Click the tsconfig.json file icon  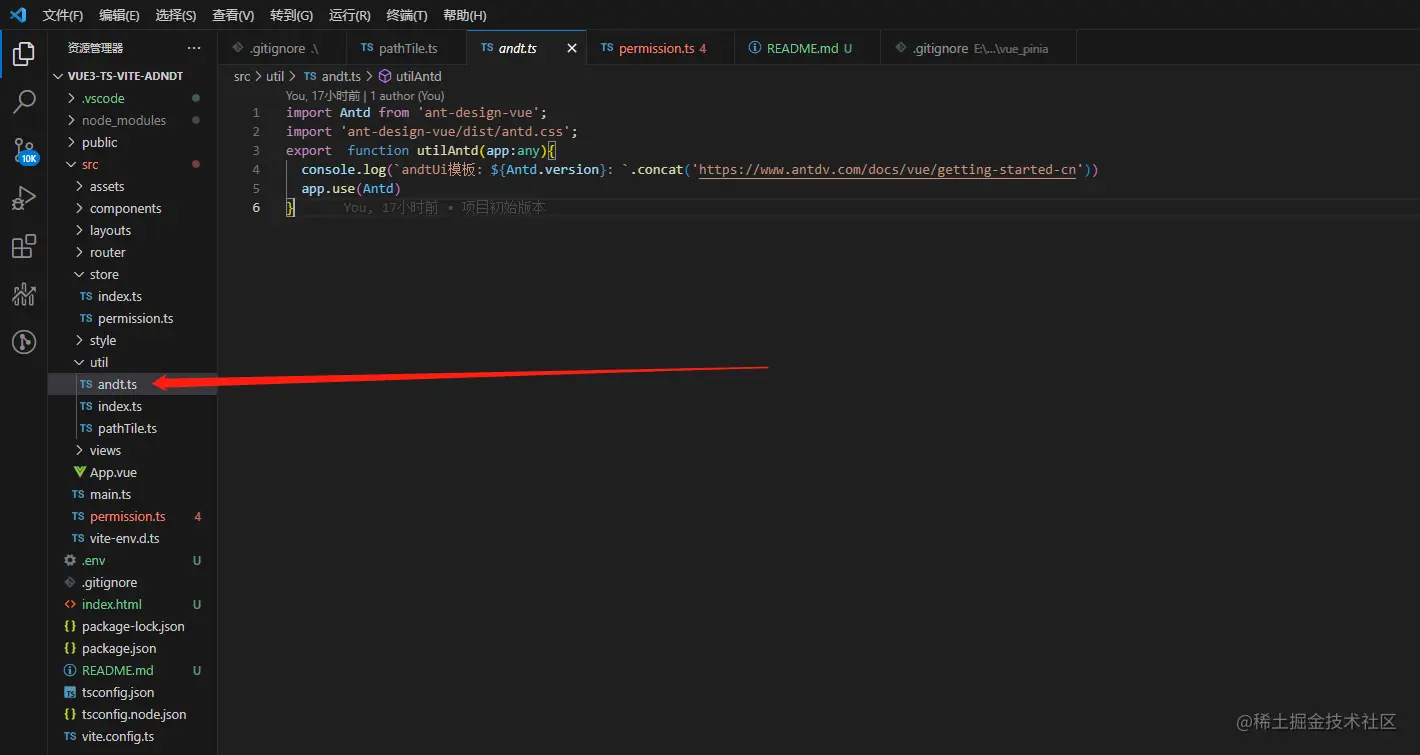[70, 692]
